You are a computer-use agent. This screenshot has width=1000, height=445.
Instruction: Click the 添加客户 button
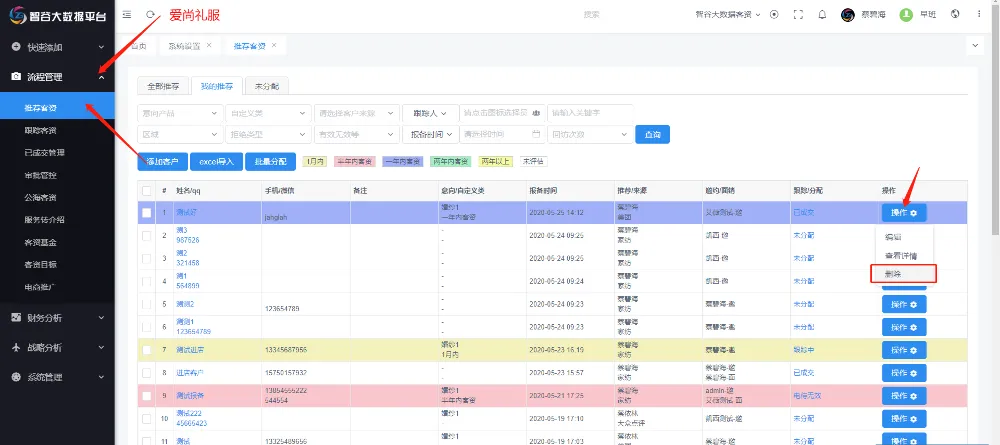(x=162, y=161)
